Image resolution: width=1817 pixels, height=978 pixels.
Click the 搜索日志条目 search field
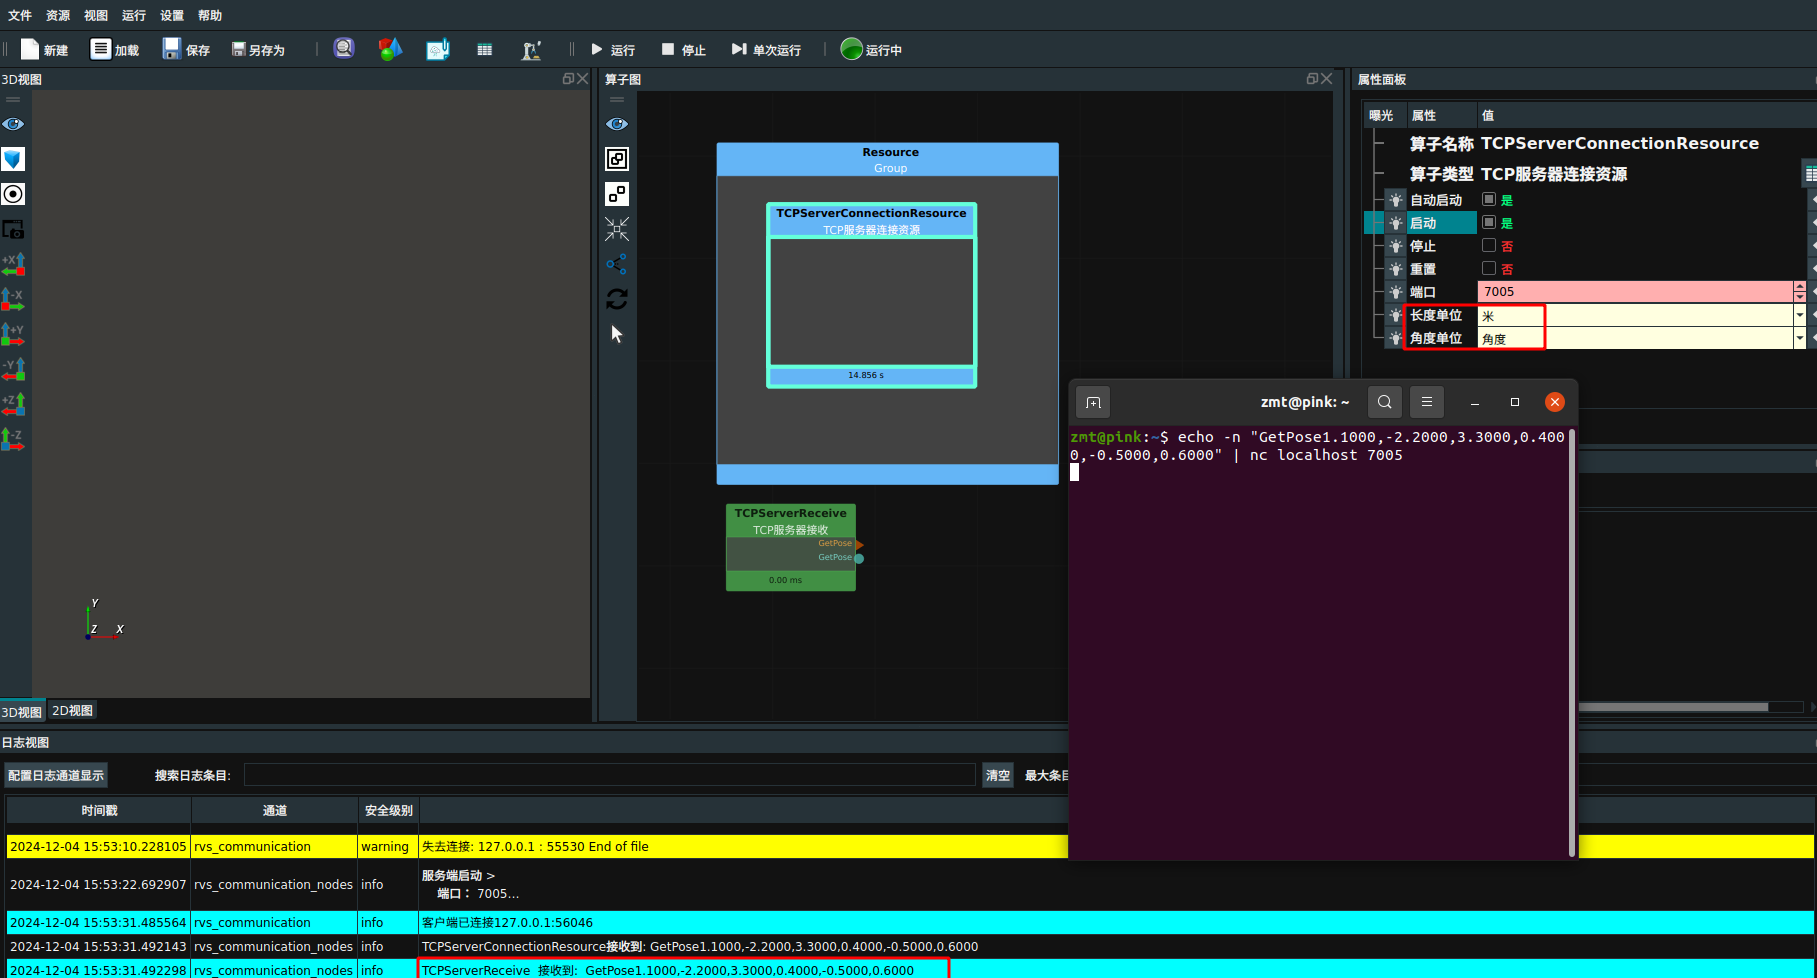(x=609, y=775)
